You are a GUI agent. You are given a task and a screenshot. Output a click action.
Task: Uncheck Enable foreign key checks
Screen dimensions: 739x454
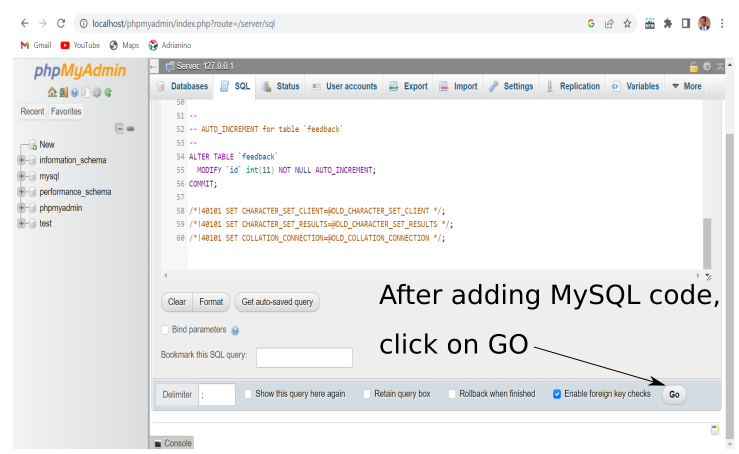point(557,394)
